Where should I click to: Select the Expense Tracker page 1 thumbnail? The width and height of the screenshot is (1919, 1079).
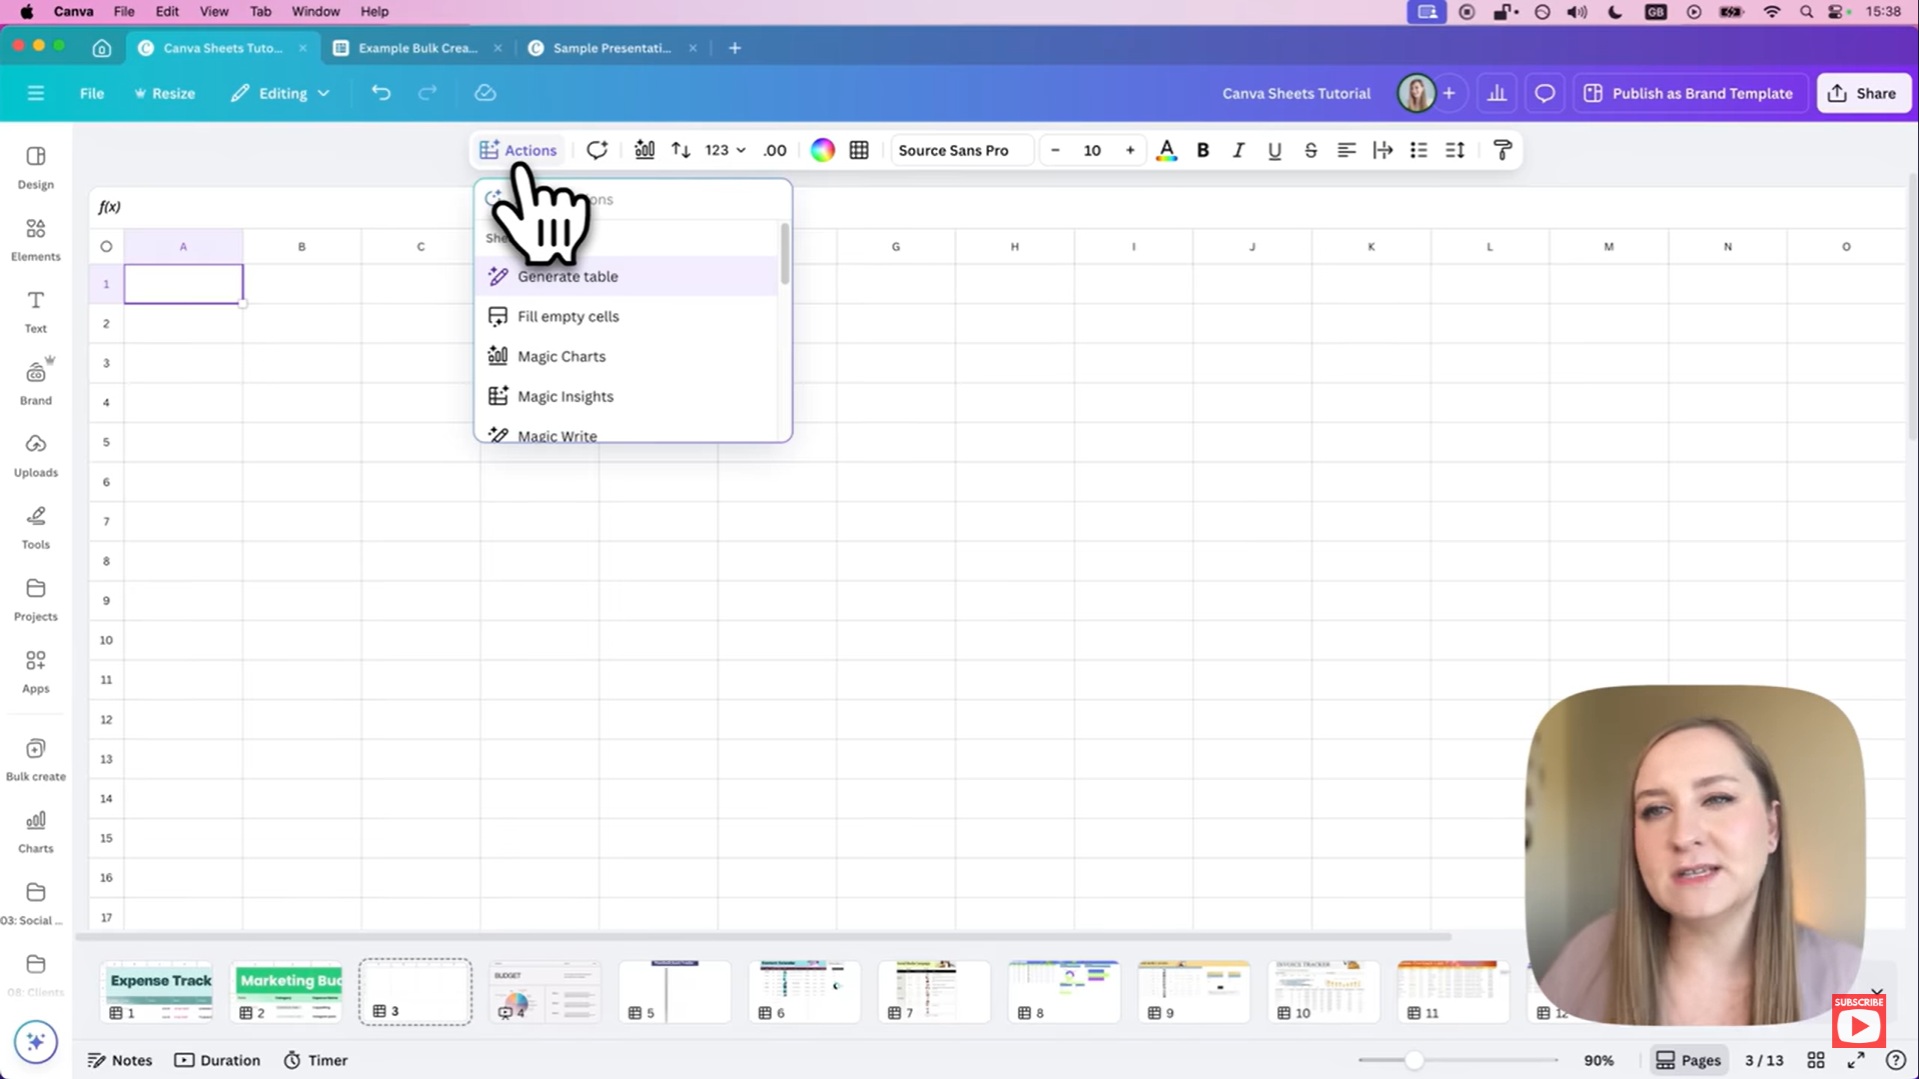tap(157, 992)
